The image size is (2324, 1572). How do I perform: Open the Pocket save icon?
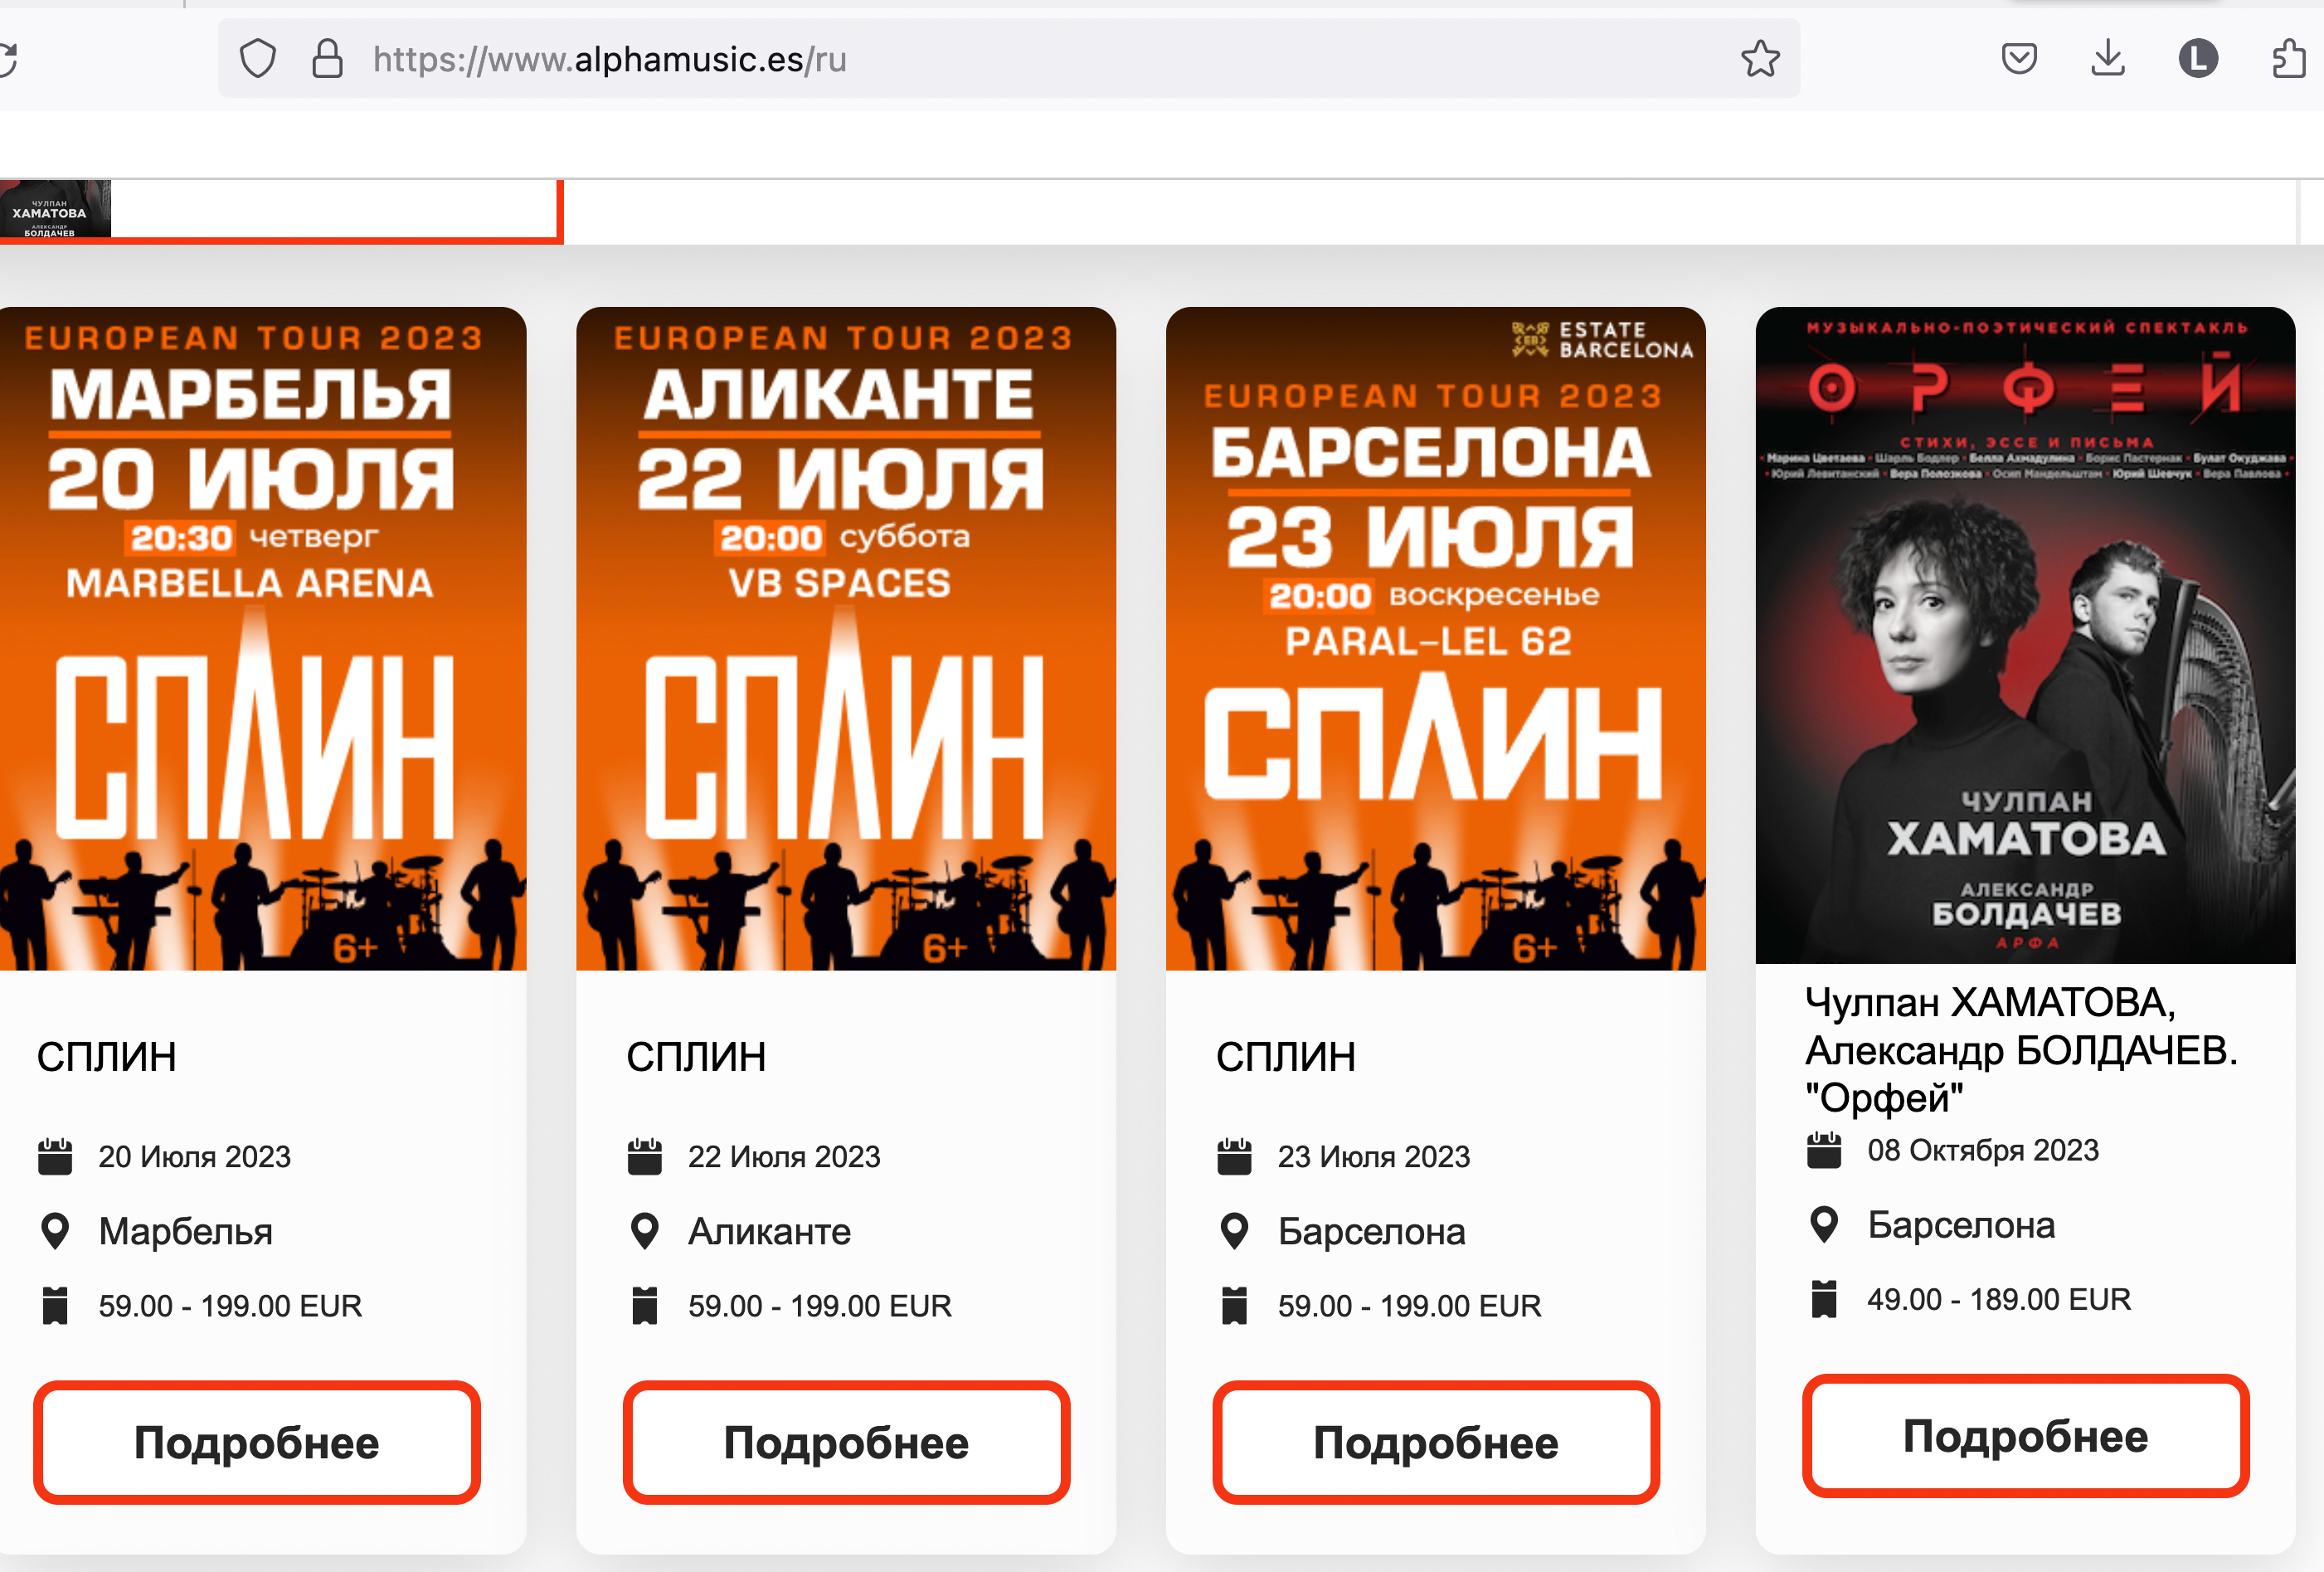tap(2019, 59)
